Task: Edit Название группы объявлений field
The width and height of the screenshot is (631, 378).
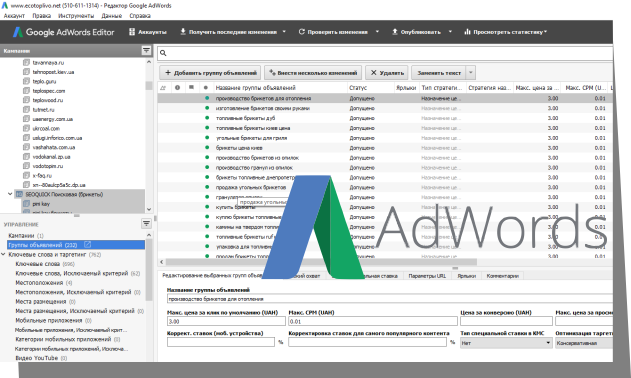Action: tap(390, 299)
